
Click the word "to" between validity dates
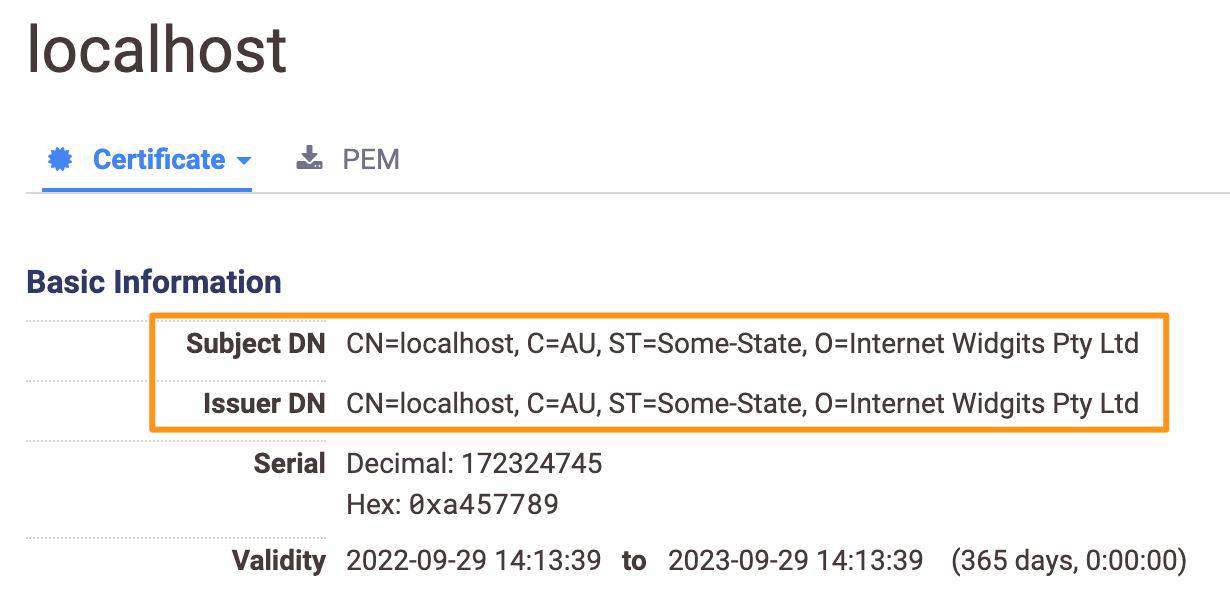coord(634,560)
